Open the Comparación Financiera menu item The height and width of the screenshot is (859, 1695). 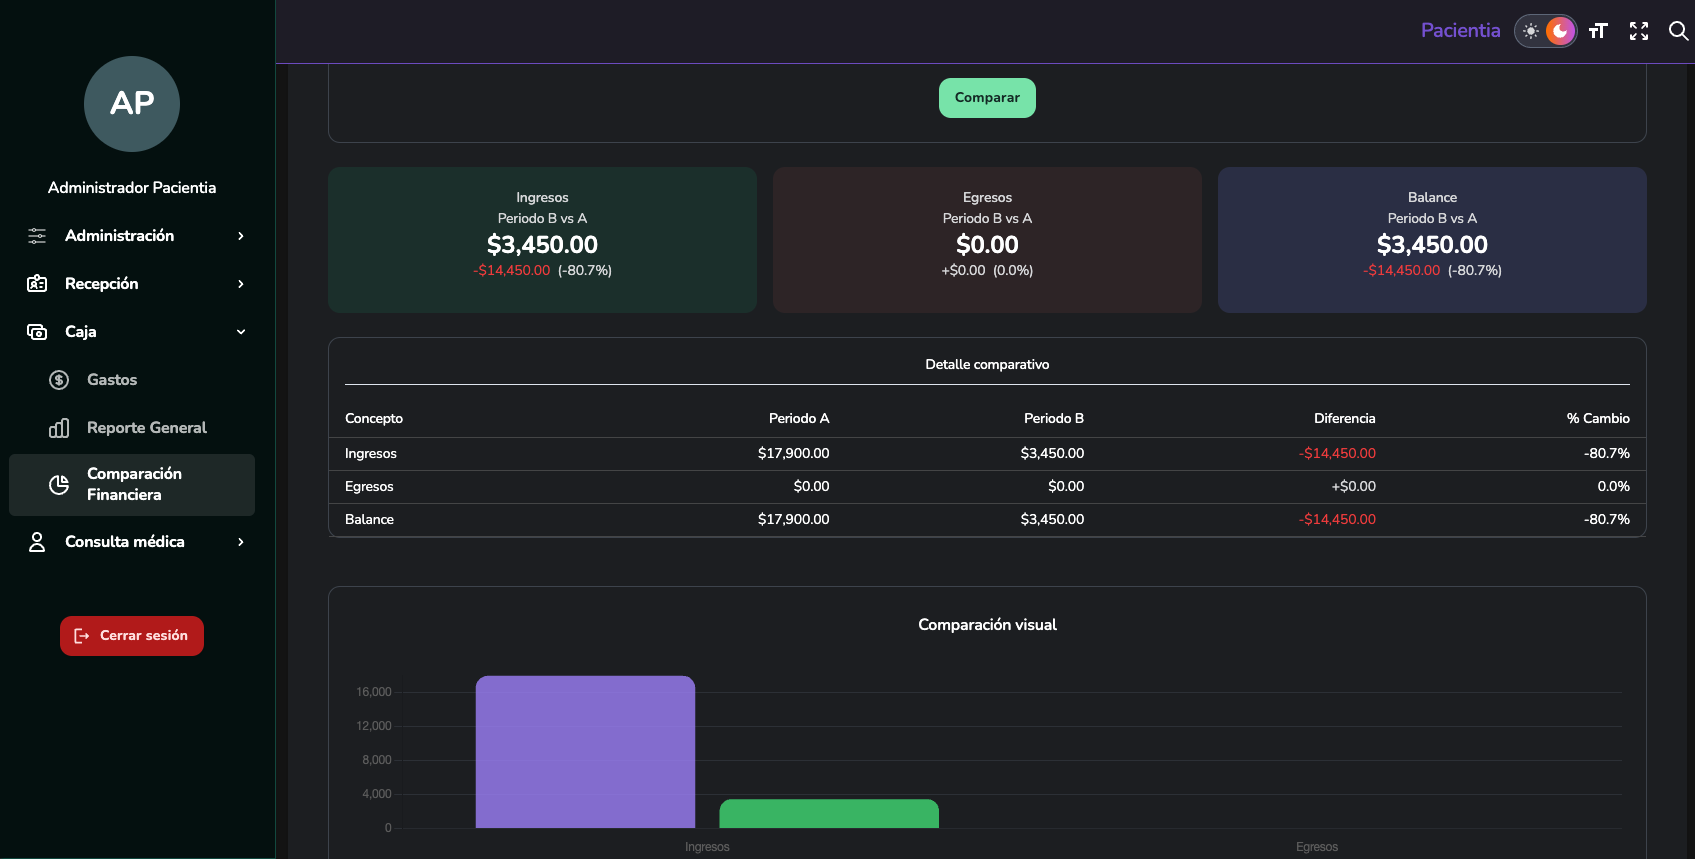pyautogui.click(x=132, y=485)
